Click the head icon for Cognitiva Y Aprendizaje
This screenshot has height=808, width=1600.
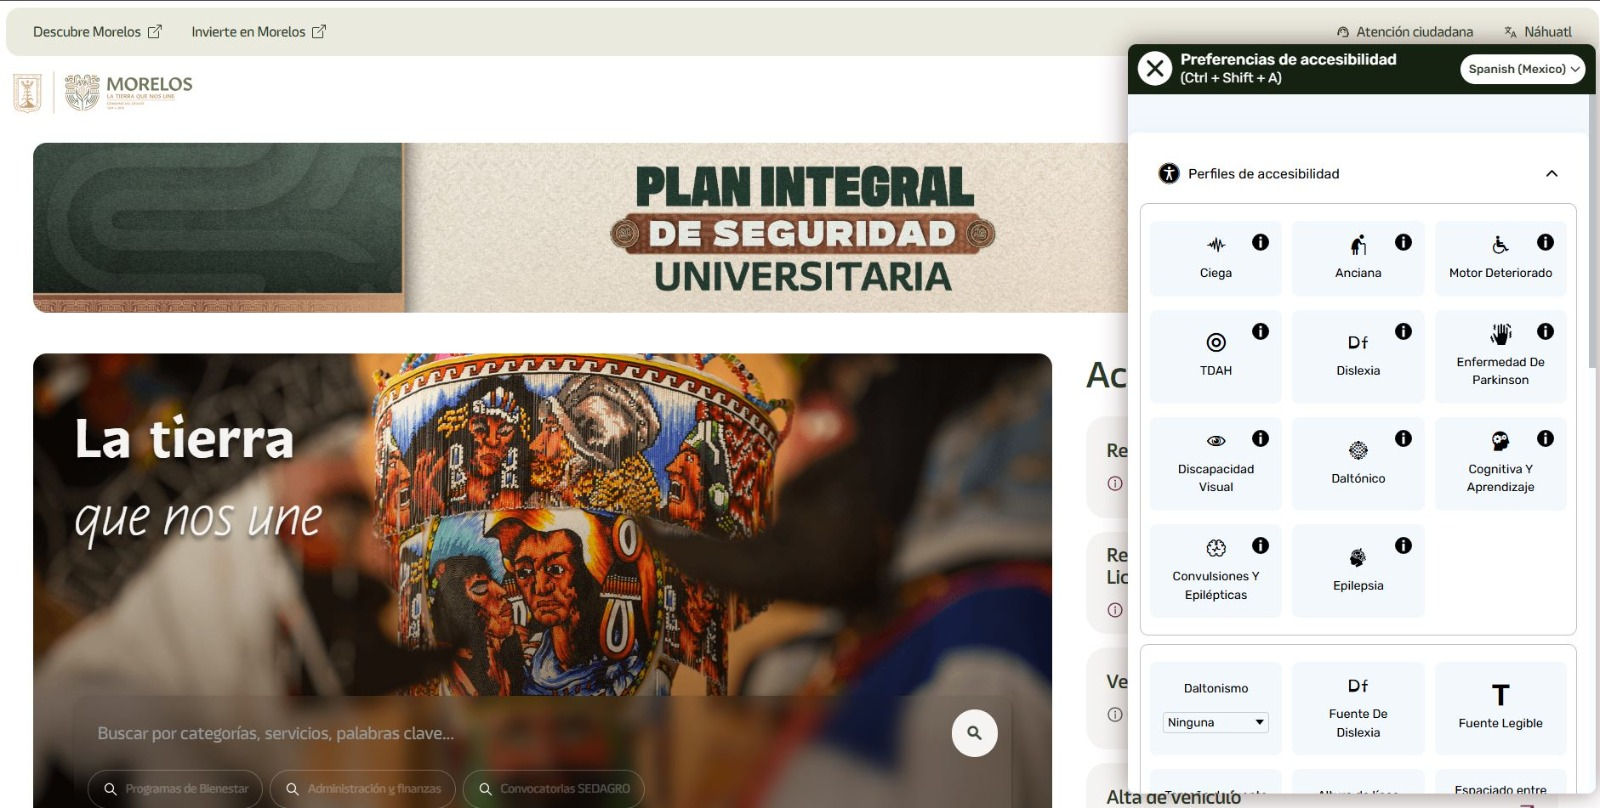pos(1500,441)
